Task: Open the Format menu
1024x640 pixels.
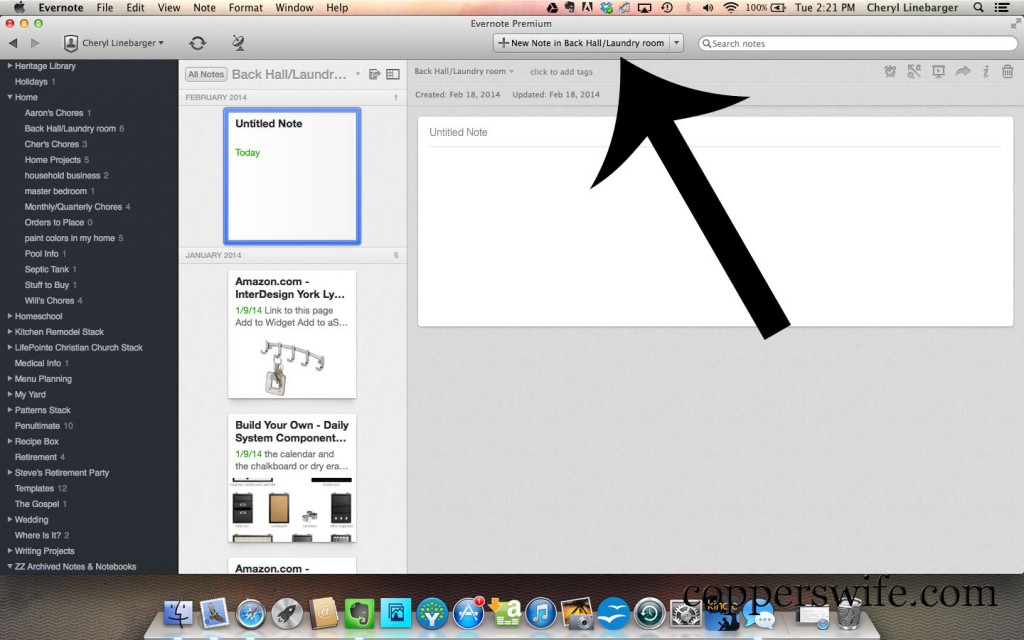Action: click(x=246, y=8)
